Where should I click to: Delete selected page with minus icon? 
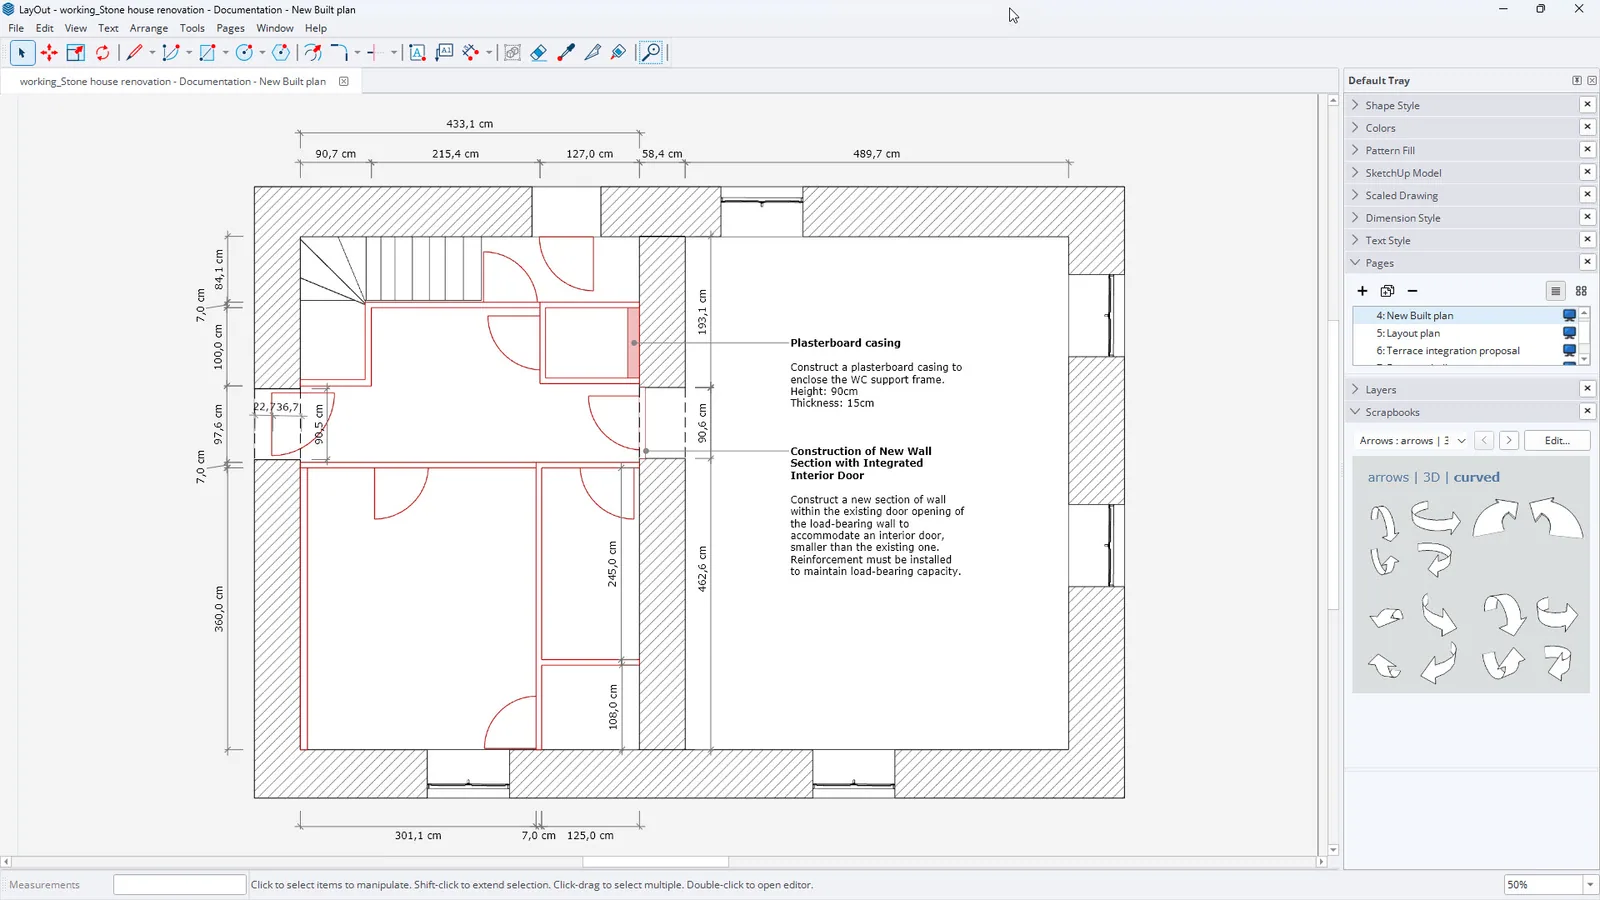1412,291
